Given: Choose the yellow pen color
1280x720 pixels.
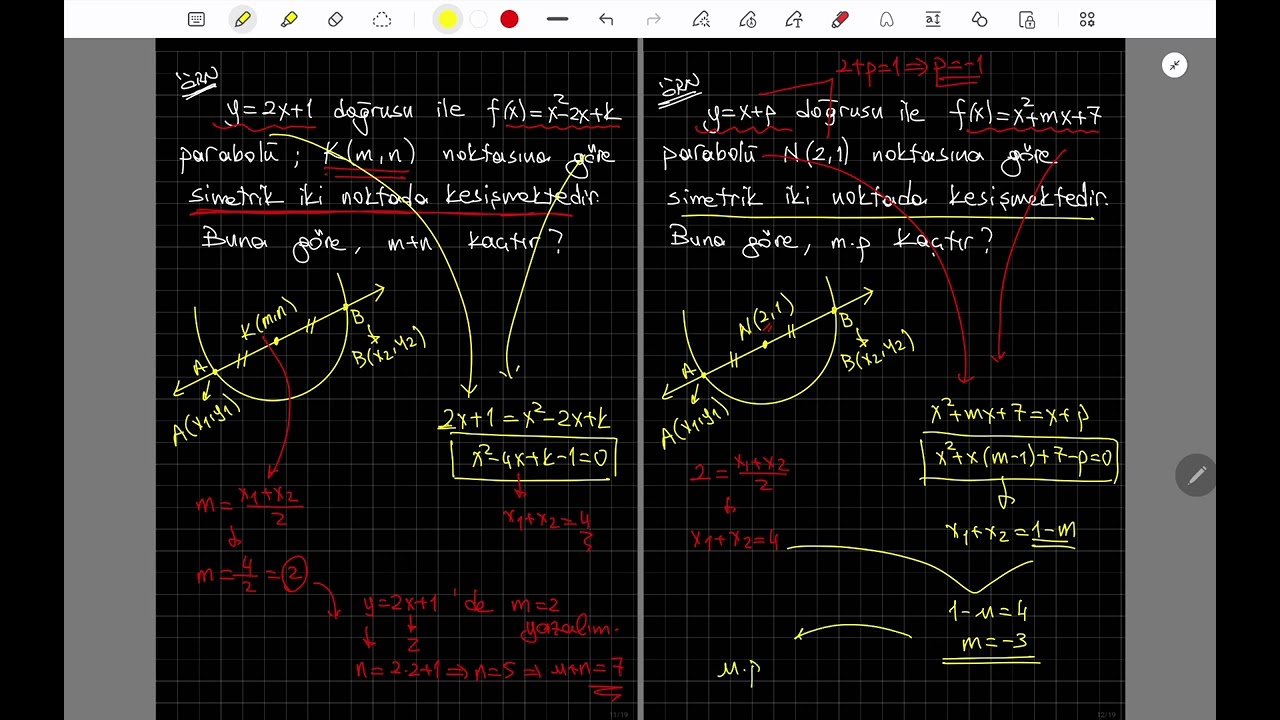Looking at the screenshot, I should coord(448,19).
